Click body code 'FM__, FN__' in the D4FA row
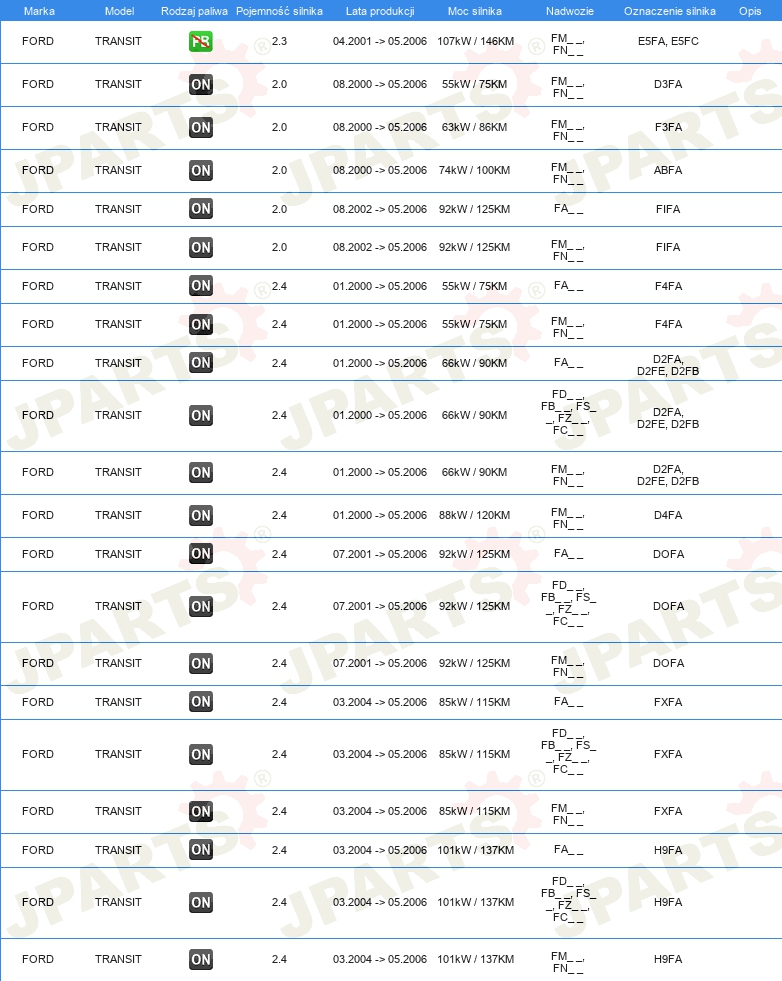Screen dimensions: 782x981 (x=568, y=518)
